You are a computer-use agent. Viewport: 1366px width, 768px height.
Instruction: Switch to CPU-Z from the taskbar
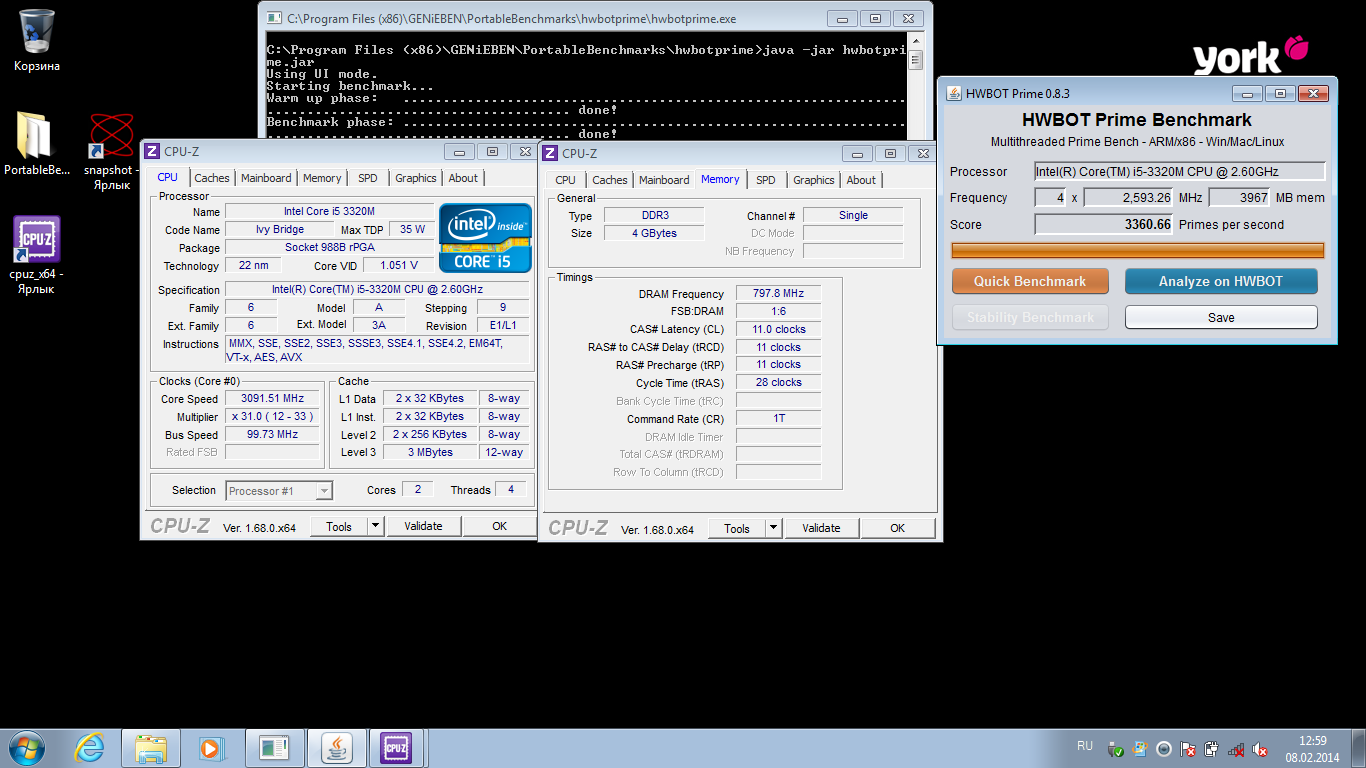pyautogui.click(x=397, y=748)
